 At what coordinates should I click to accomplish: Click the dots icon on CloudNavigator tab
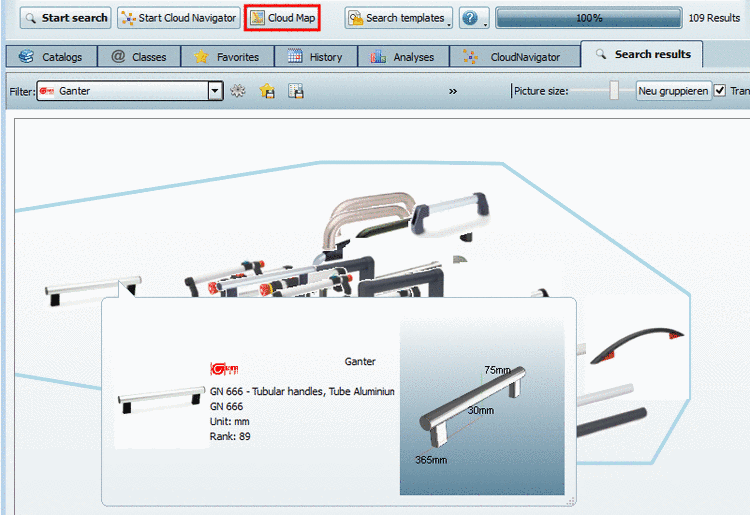click(x=471, y=56)
